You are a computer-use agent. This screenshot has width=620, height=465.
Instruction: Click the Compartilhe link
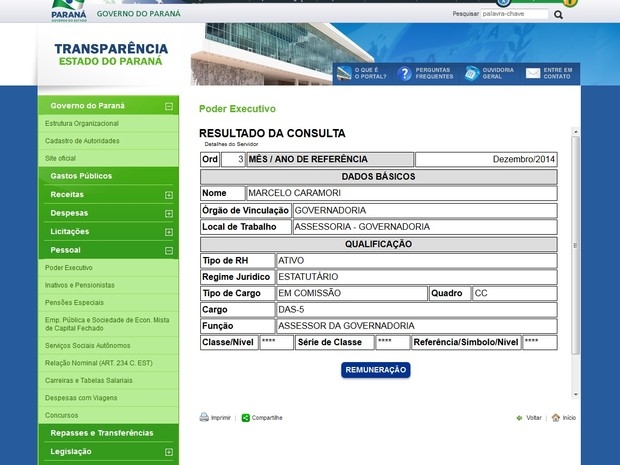tap(267, 418)
